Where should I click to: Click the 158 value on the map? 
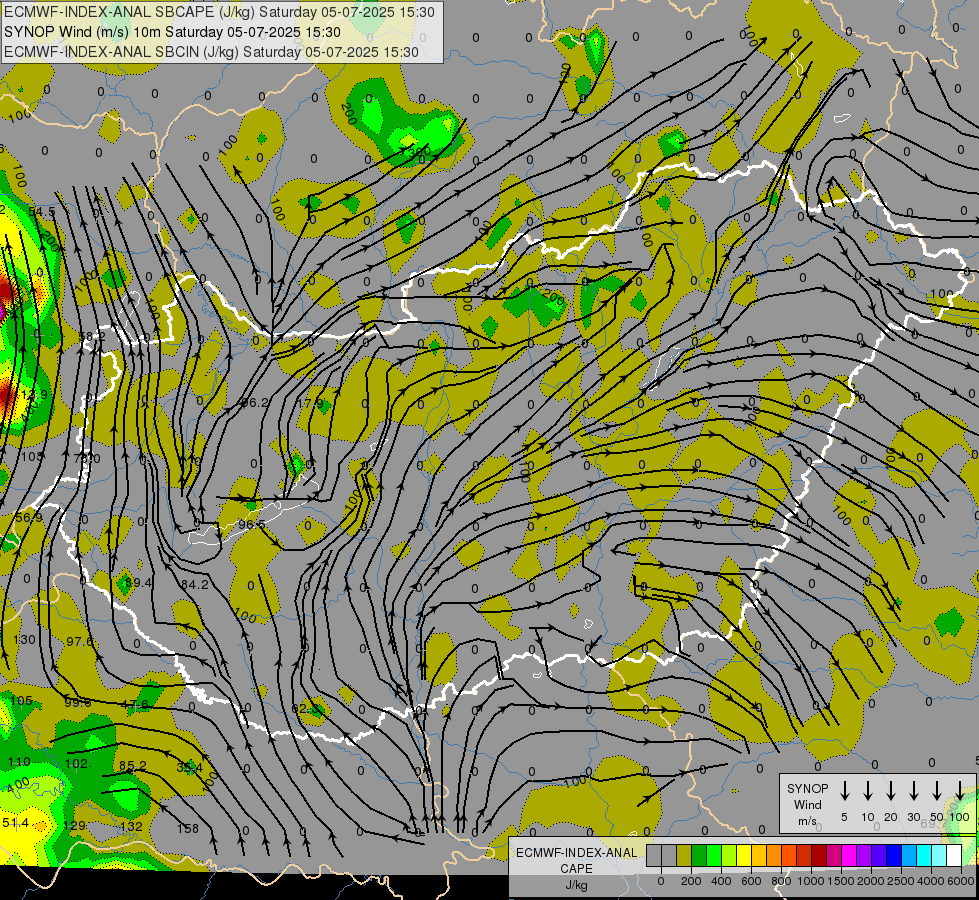188,828
